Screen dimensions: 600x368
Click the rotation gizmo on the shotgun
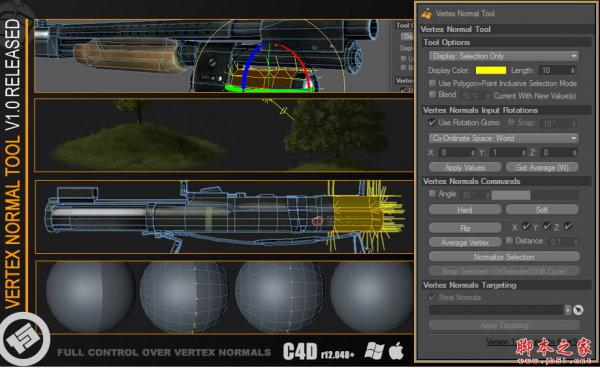270,68
